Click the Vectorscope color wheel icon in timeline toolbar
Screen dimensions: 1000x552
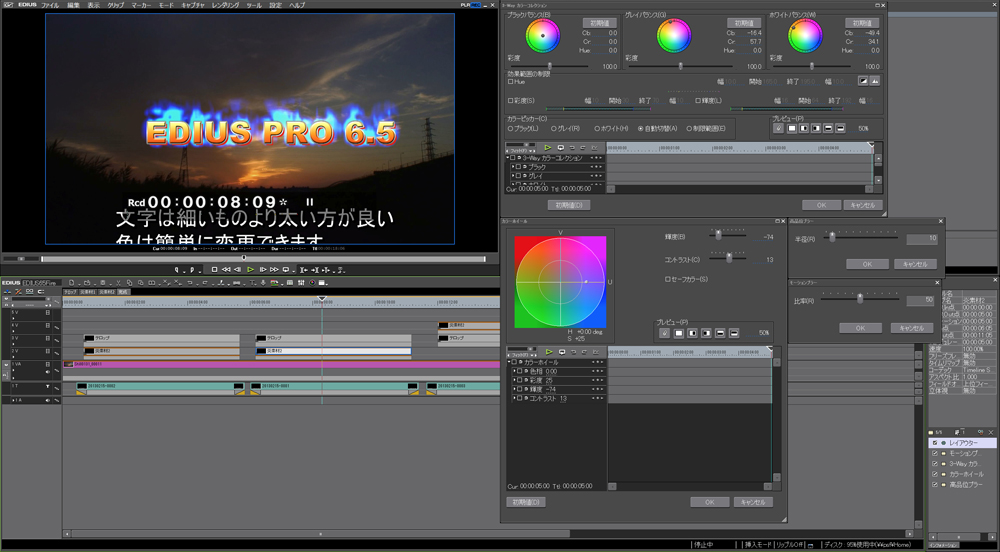(x=312, y=282)
